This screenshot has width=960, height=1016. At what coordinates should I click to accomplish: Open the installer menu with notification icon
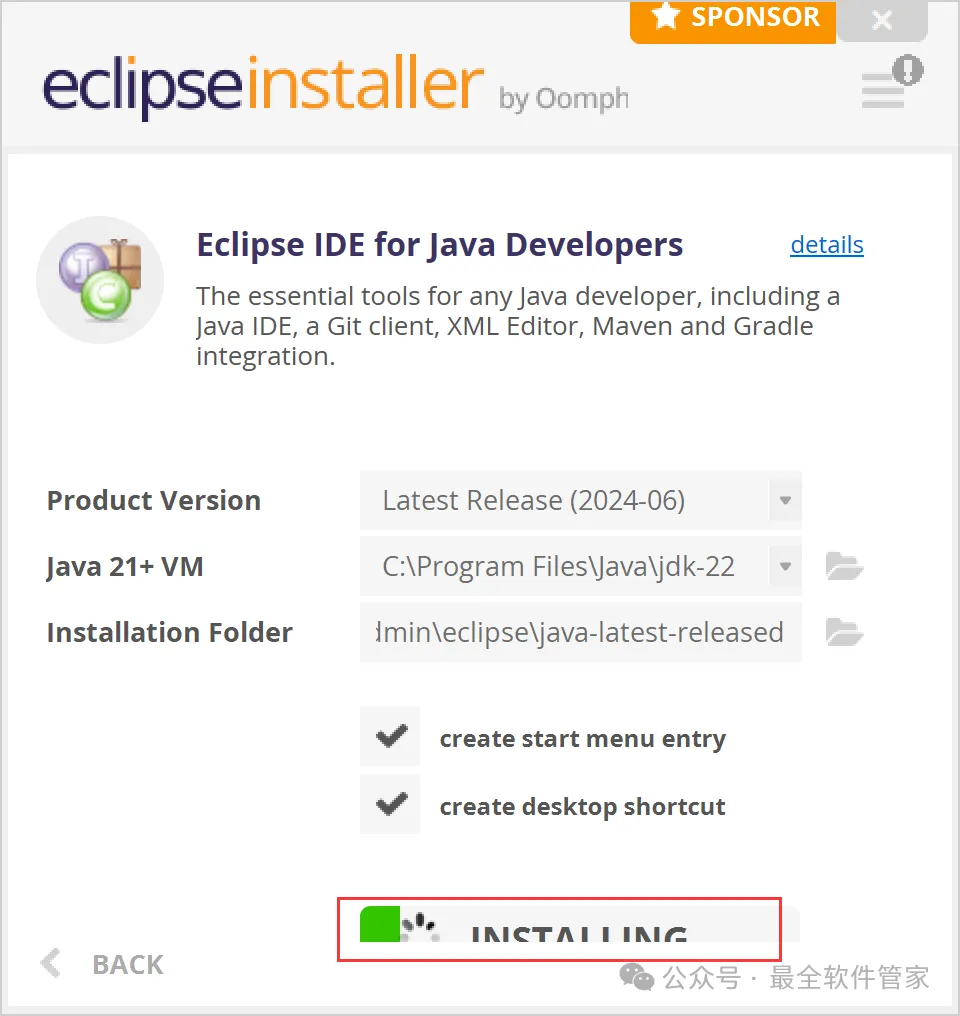(x=891, y=82)
